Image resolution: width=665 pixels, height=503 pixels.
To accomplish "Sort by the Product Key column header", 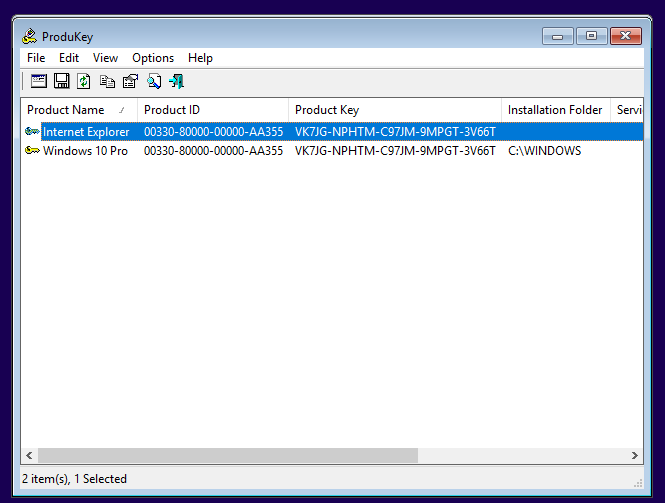I will [395, 110].
